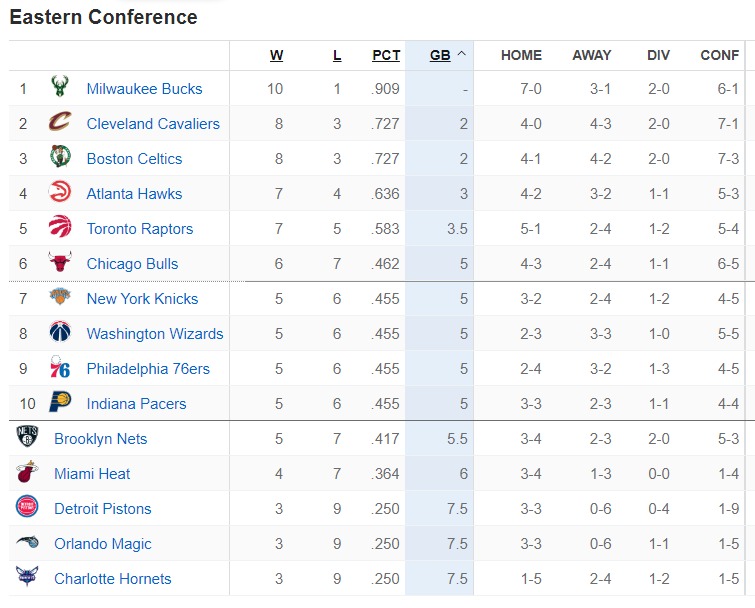
Task: Open the Washington Wizards team link
Action: click(155, 334)
